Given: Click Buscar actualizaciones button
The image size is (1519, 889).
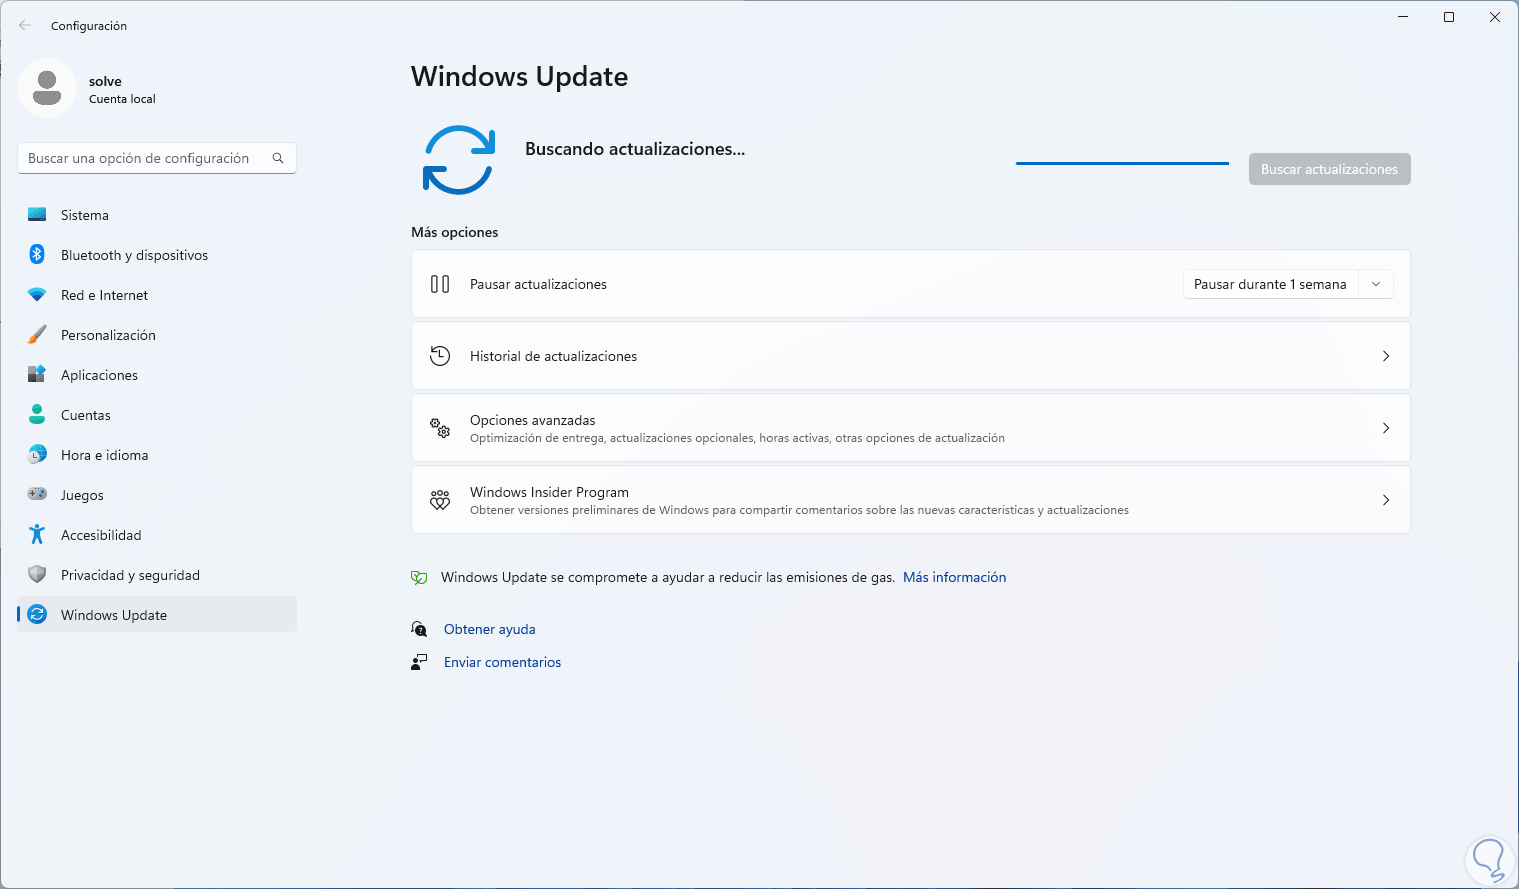Looking at the screenshot, I should pos(1330,169).
